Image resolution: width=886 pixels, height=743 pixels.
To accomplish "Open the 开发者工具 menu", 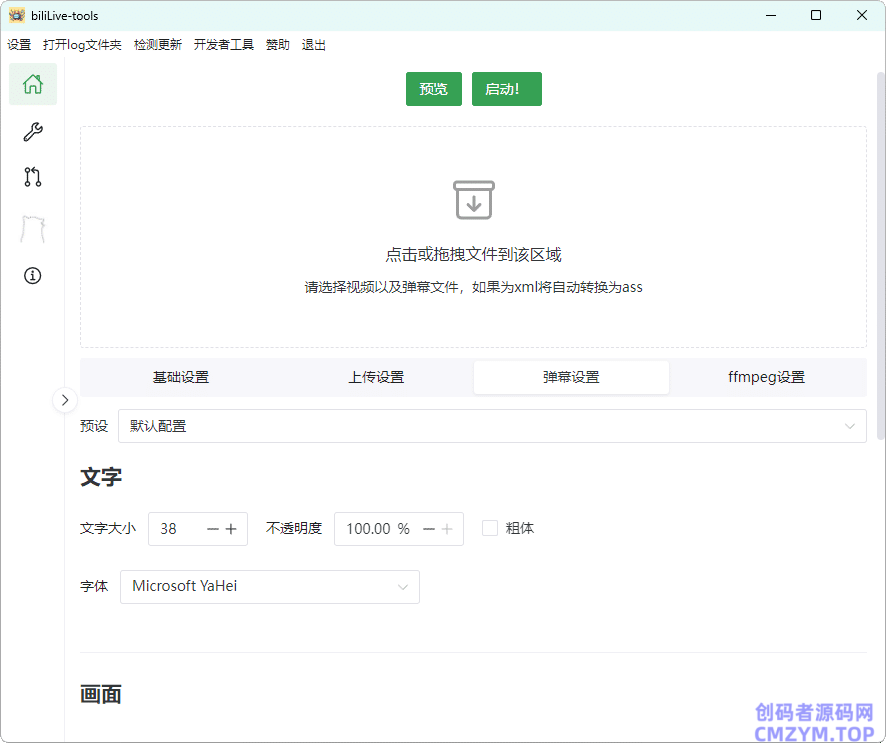I will coord(224,45).
